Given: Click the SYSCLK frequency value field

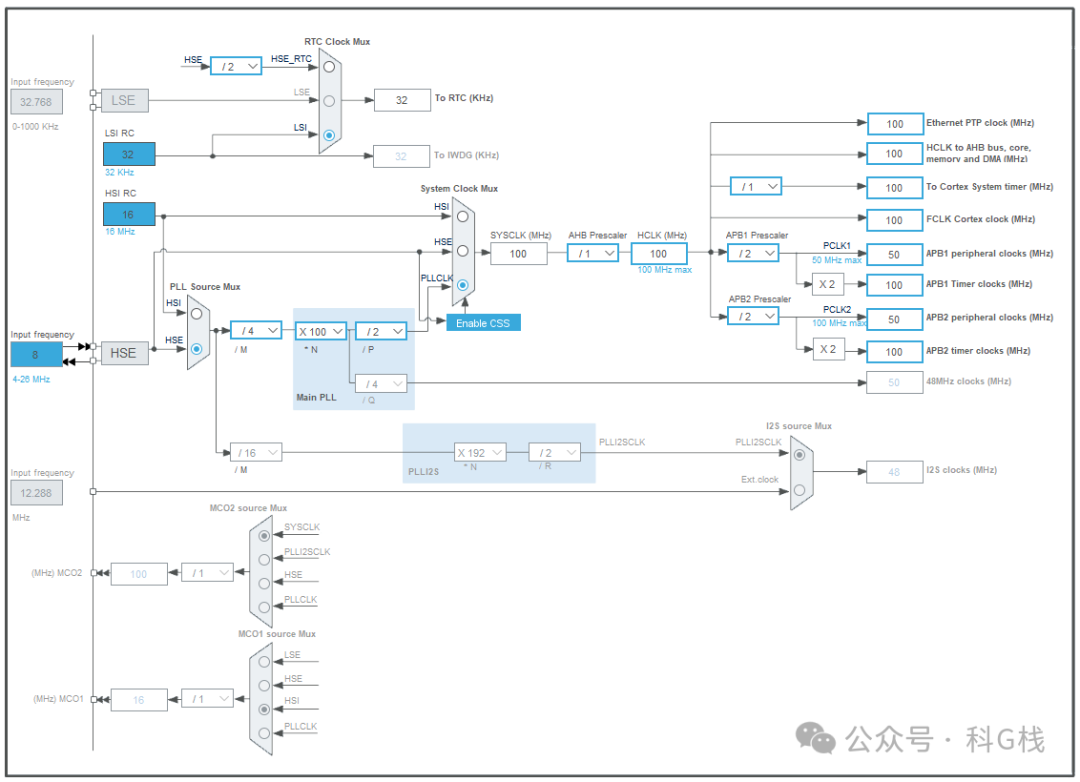Looking at the screenshot, I should (x=518, y=253).
